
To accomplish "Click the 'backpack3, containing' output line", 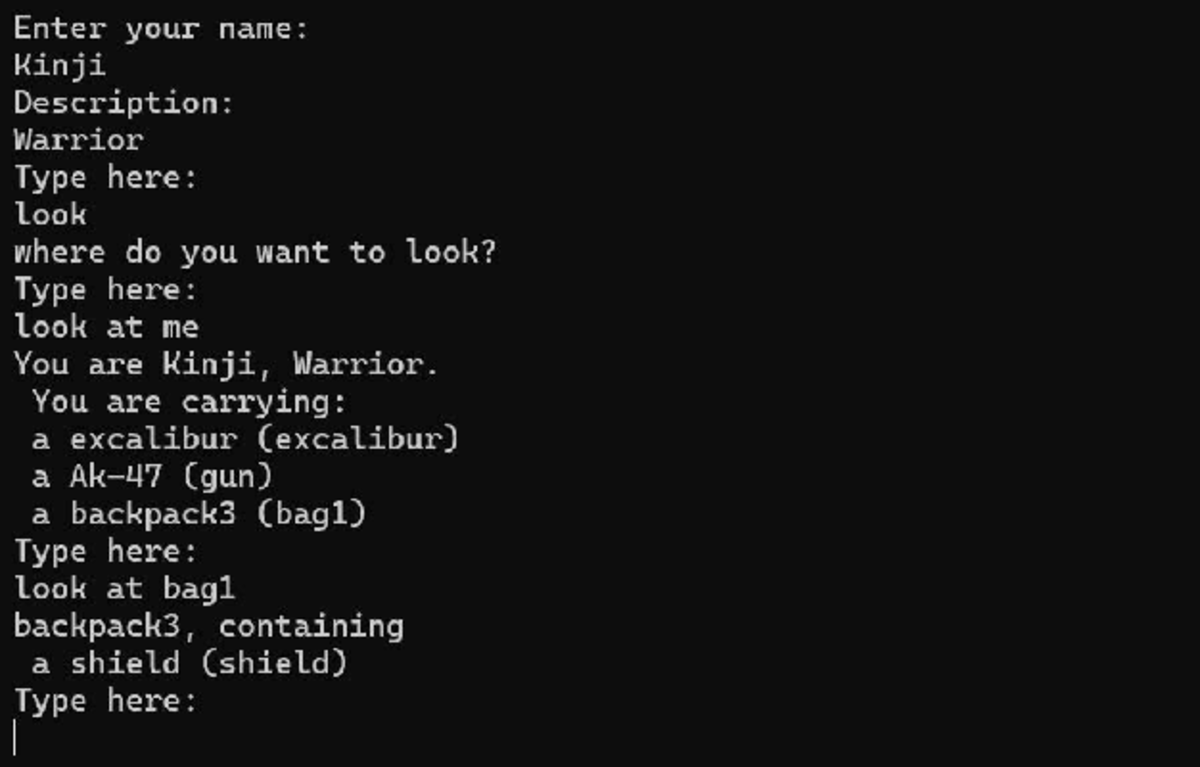I will [x=208, y=626].
